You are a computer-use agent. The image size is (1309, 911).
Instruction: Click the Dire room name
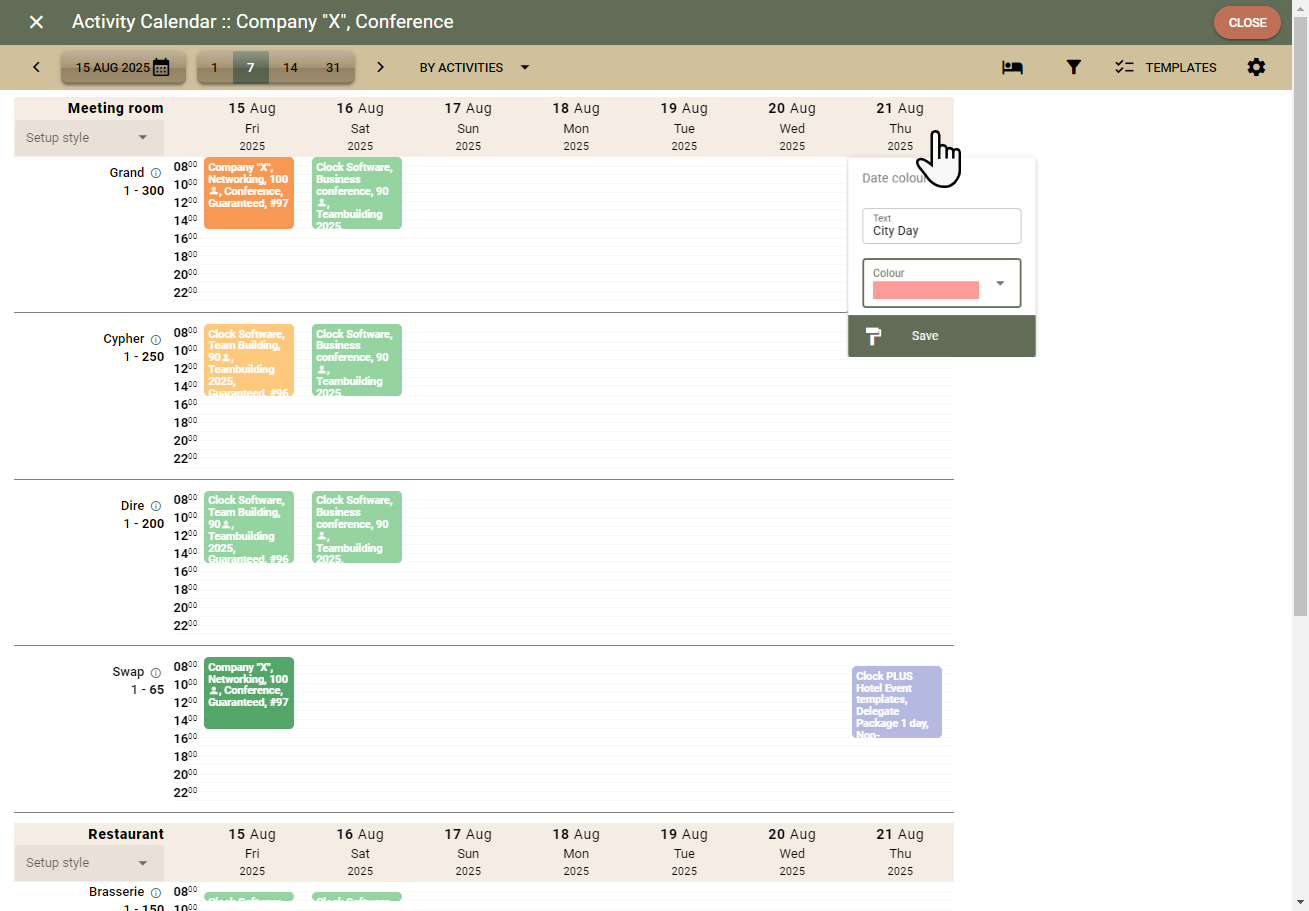click(x=133, y=506)
